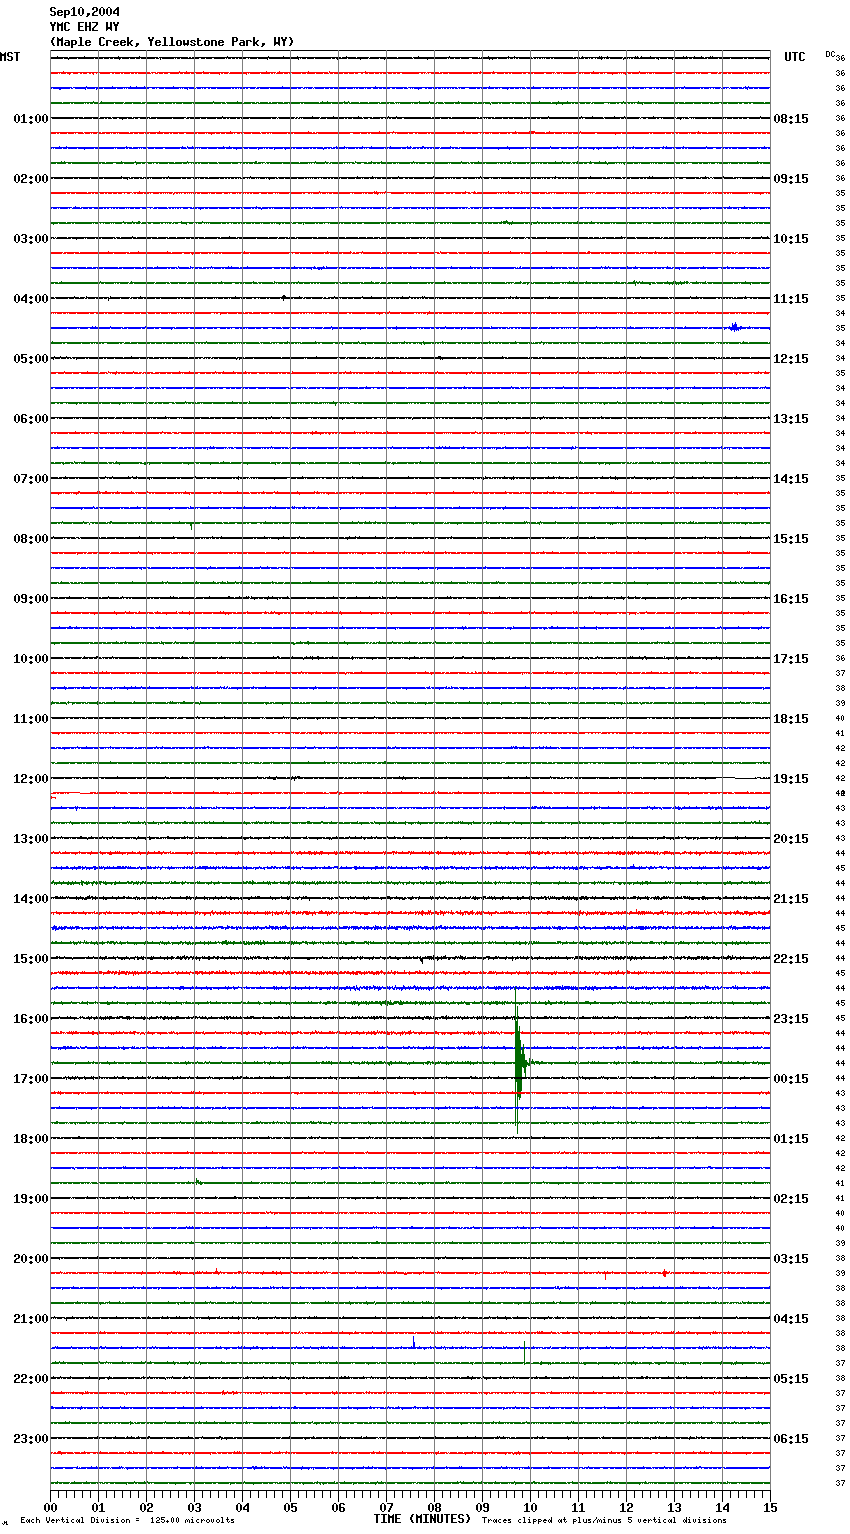This screenshot has width=850, height=1534.
Task: Click the 17:15 UTC time label
Action: click(x=791, y=659)
